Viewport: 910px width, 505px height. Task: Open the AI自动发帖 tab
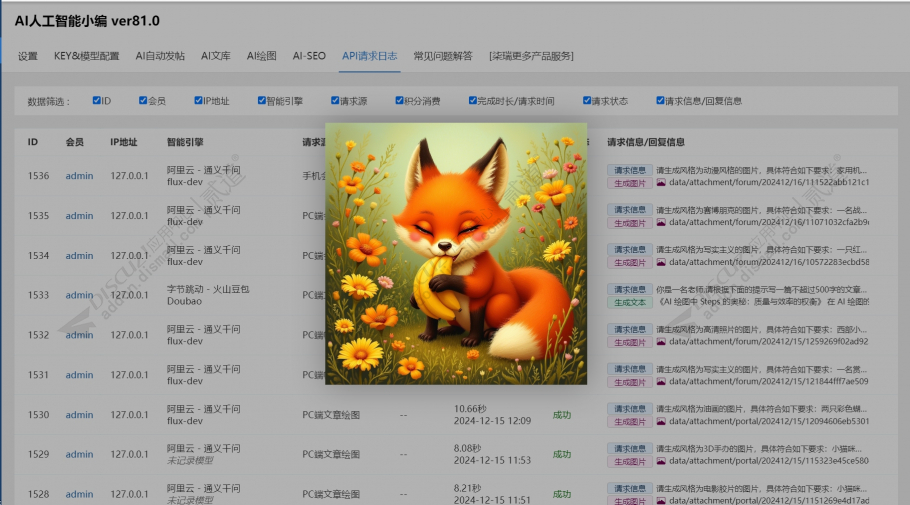point(160,56)
